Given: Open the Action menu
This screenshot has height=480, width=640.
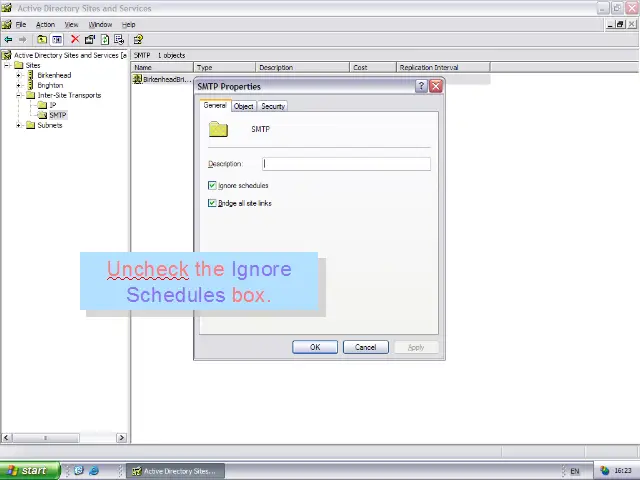Looking at the screenshot, I should [x=45, y=24].
